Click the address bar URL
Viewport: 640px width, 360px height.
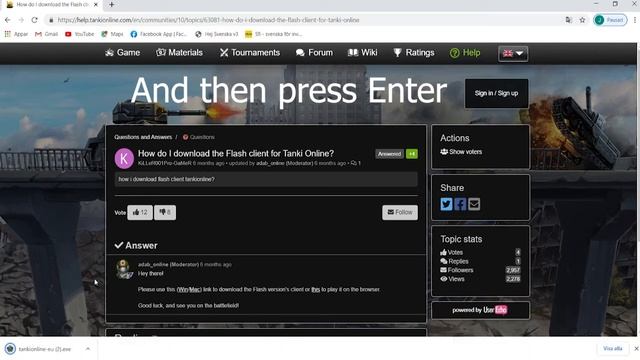[208, 20]
